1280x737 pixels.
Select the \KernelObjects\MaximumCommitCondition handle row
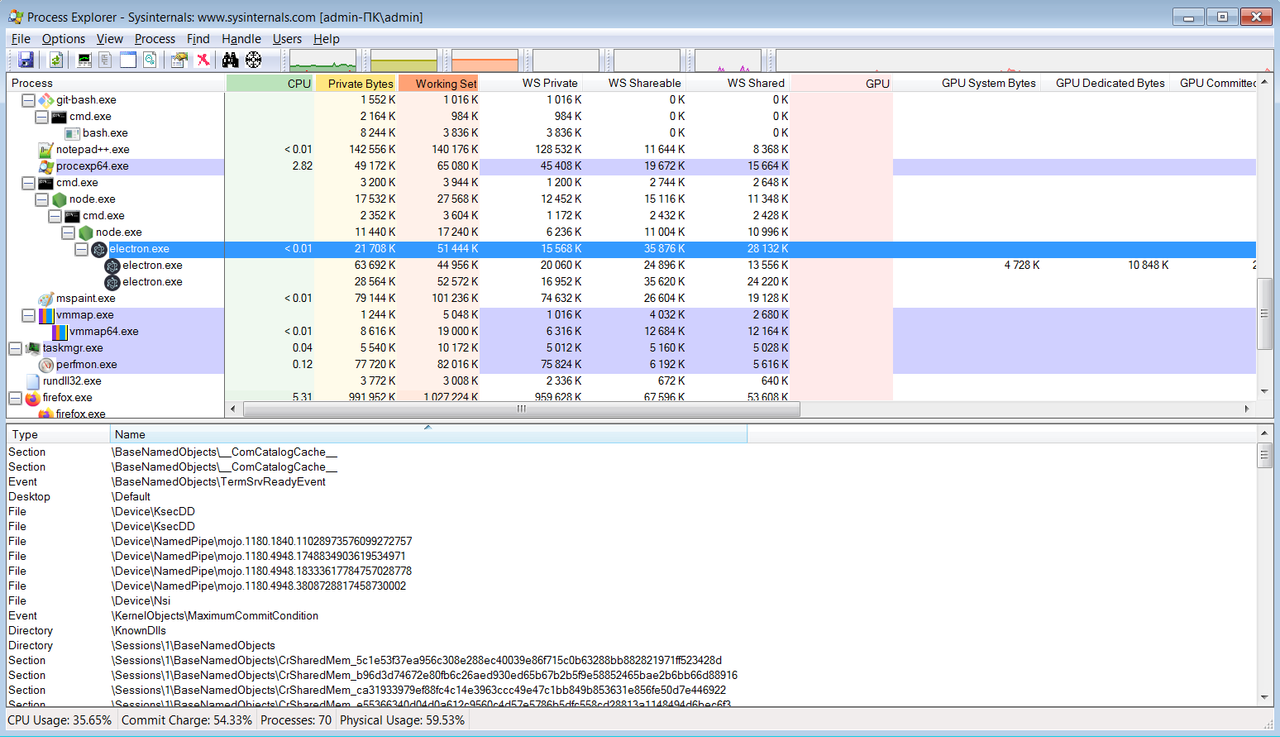[x=630, y=616]
